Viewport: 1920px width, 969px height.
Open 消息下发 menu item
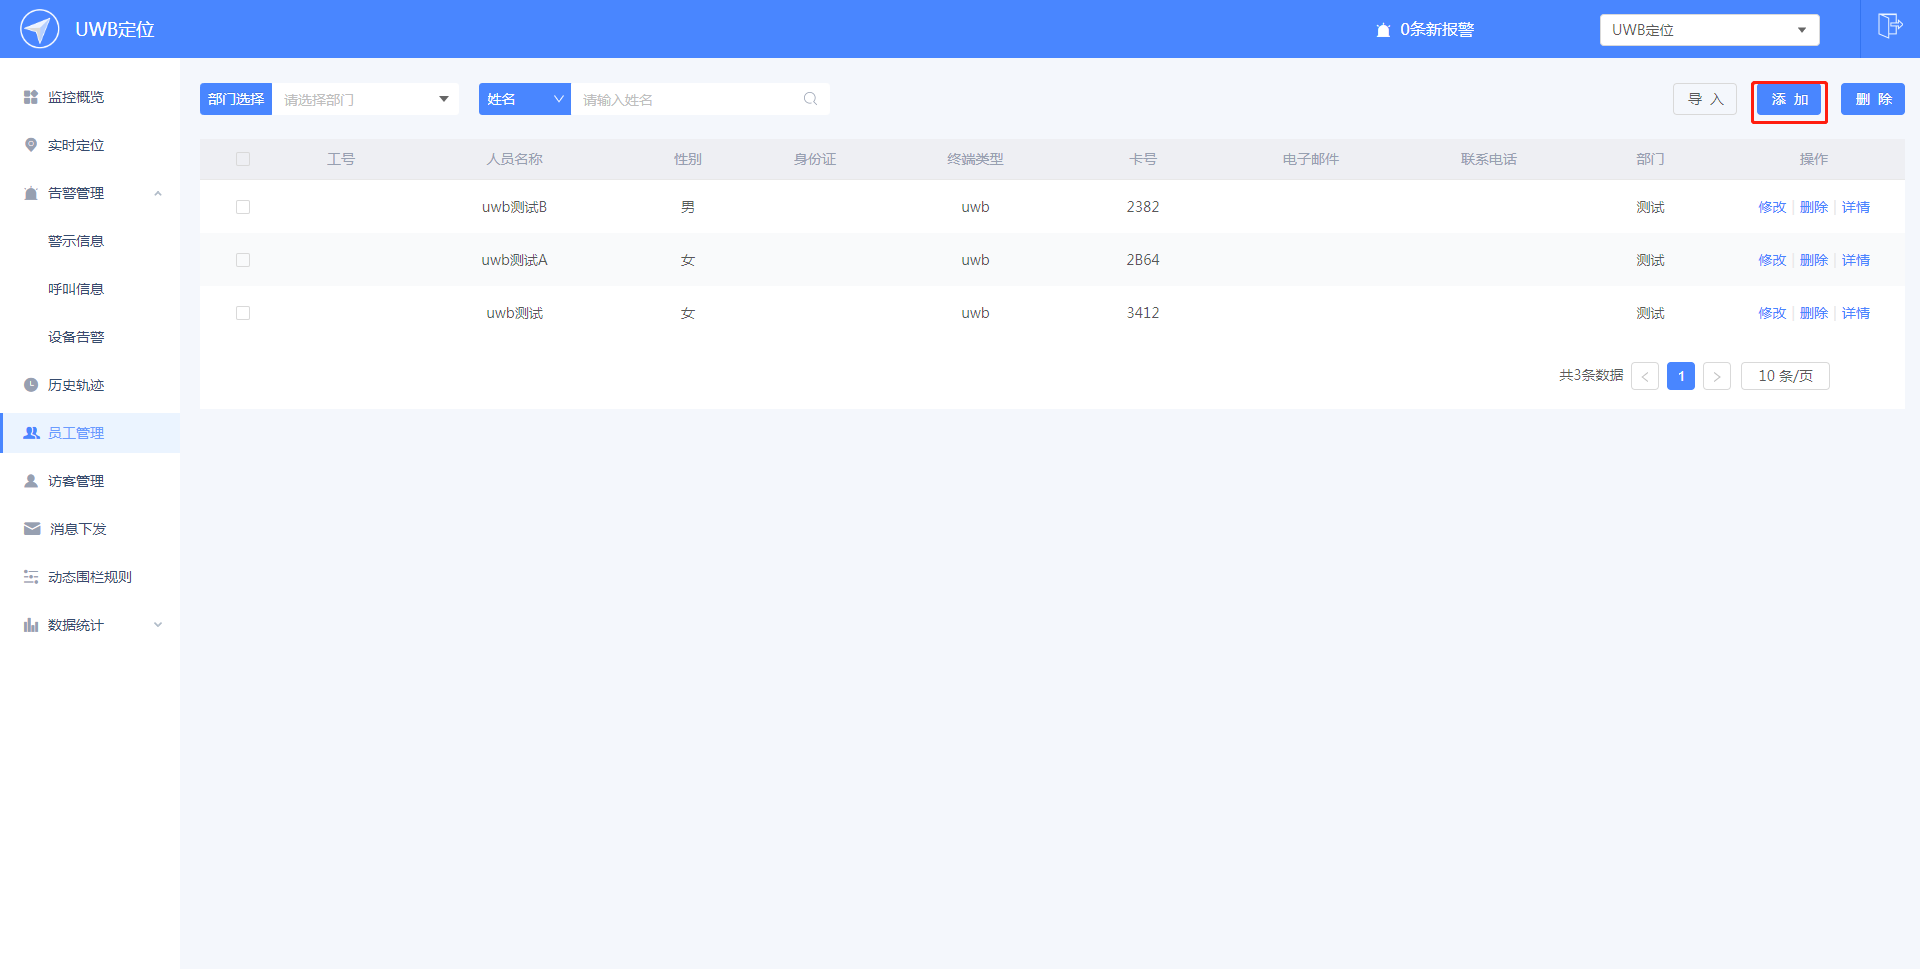(90, 529)
